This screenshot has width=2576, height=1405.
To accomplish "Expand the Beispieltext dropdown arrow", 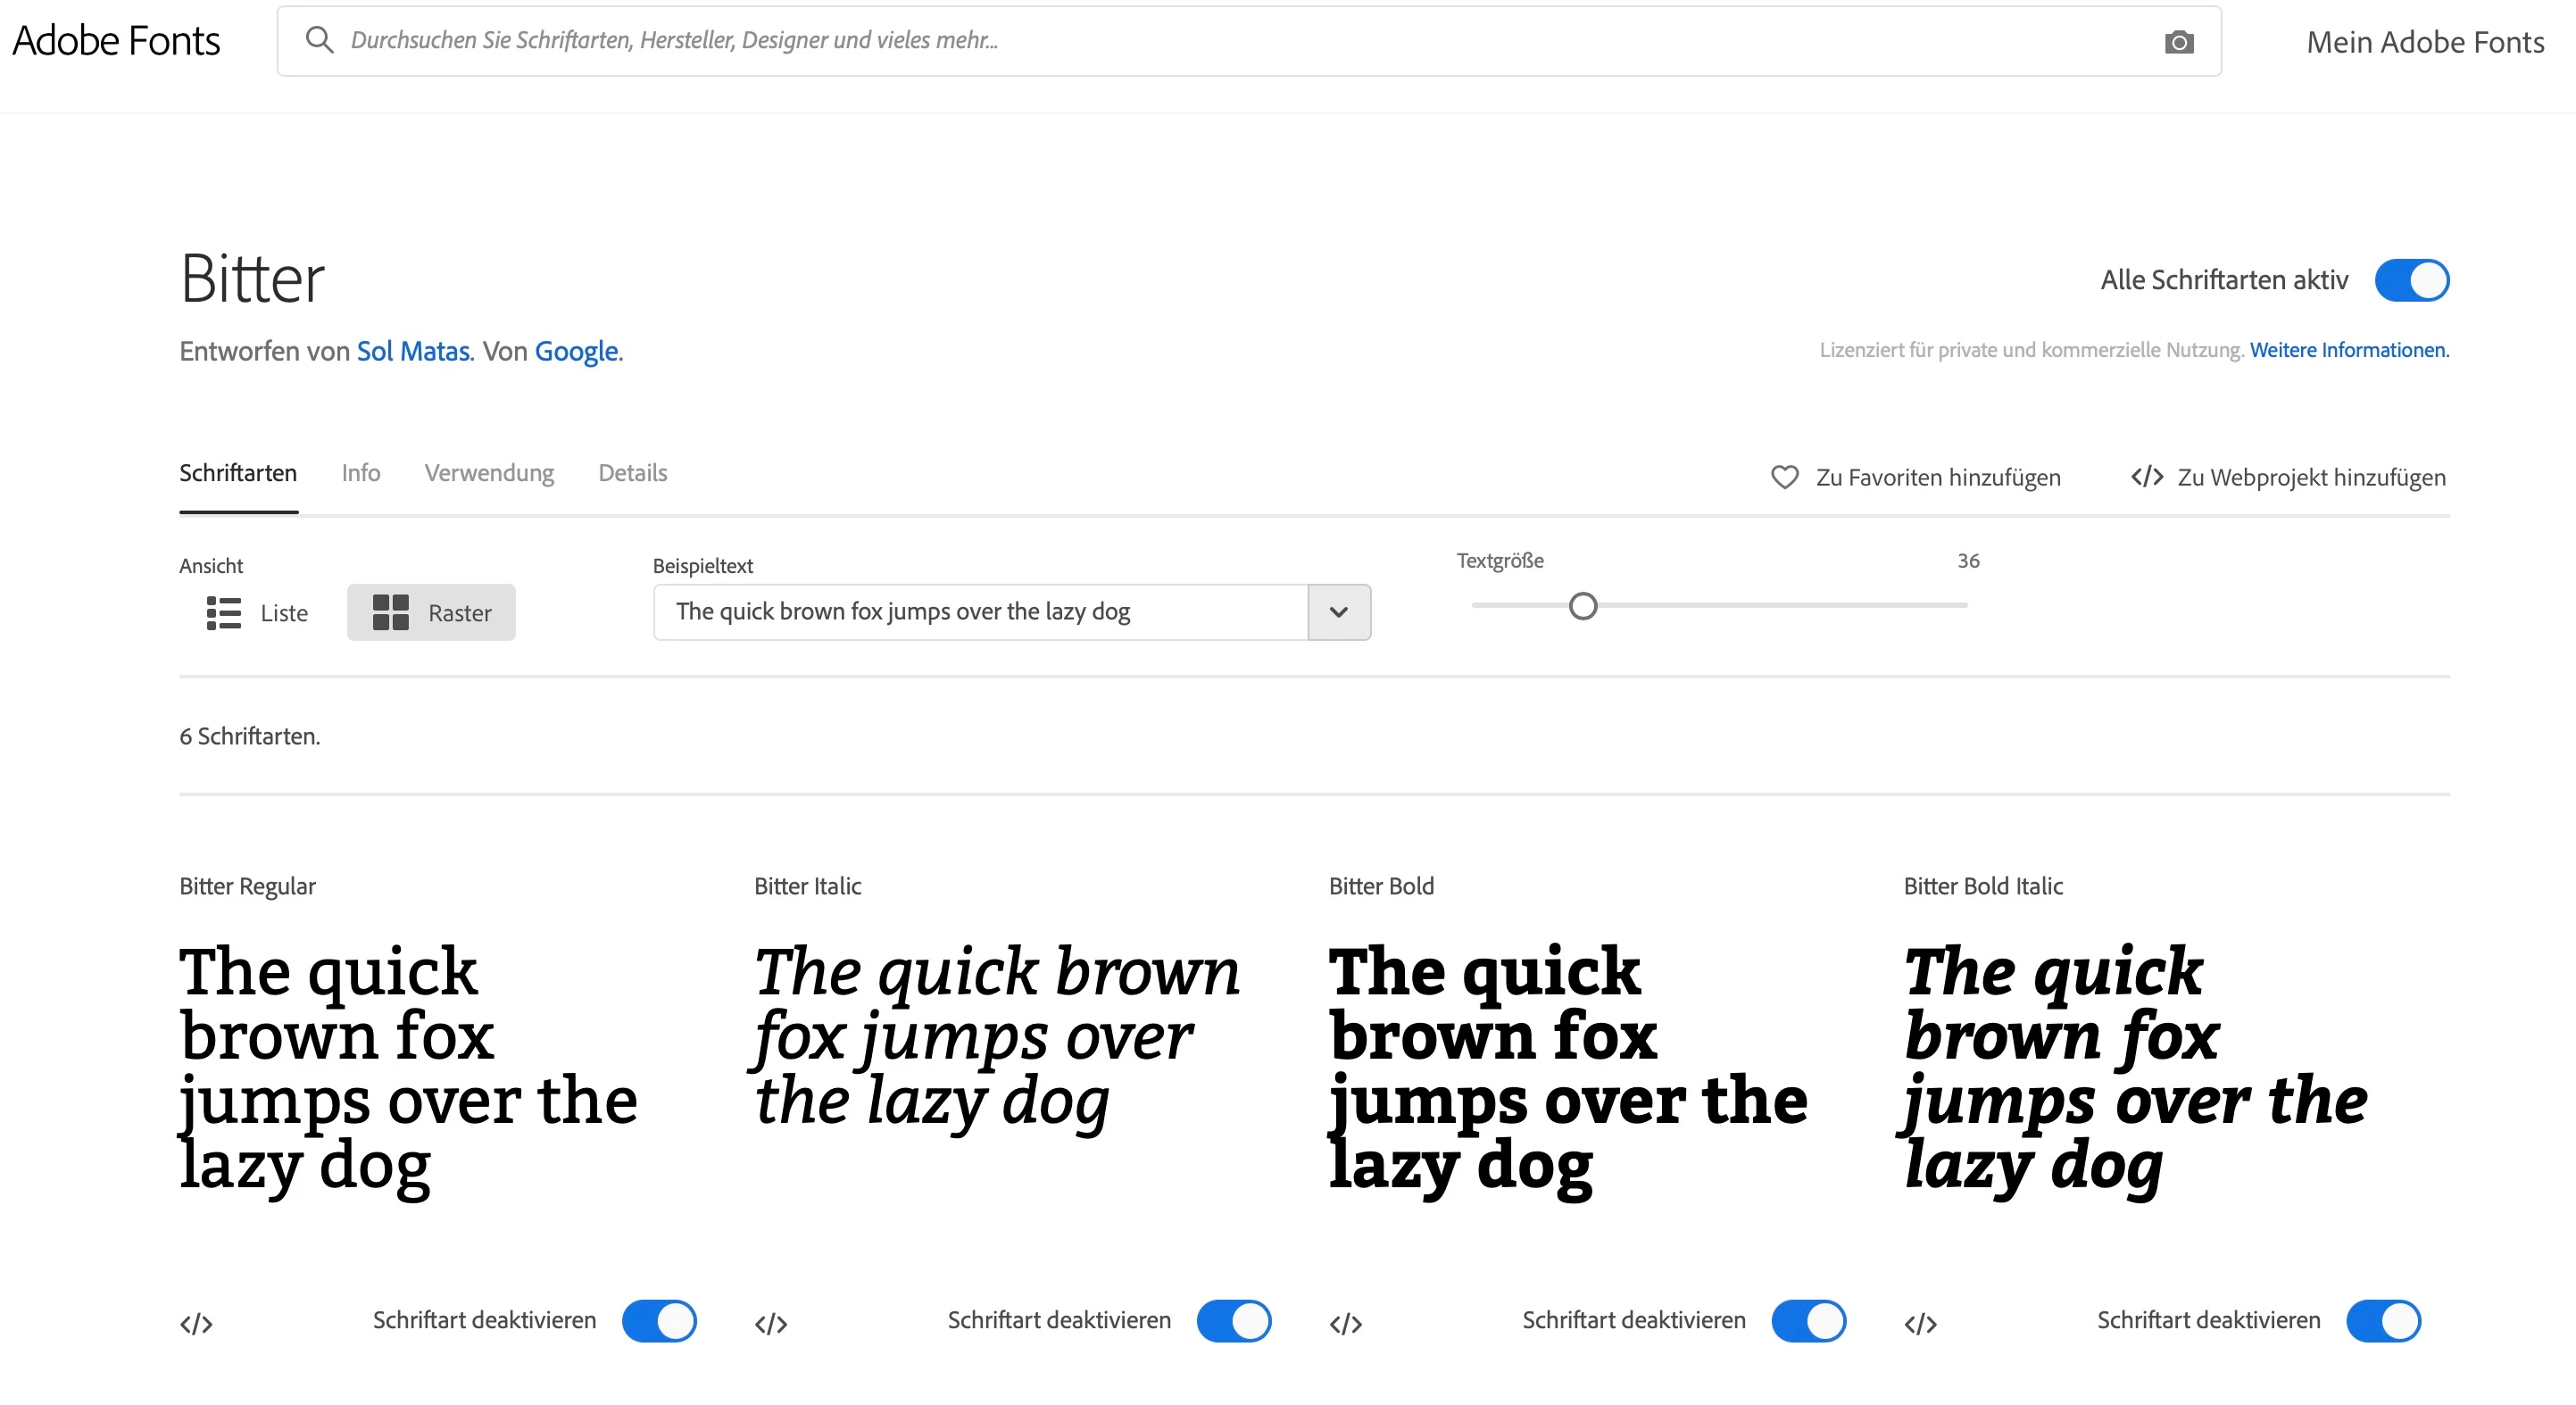I will tap(1338, 612).
